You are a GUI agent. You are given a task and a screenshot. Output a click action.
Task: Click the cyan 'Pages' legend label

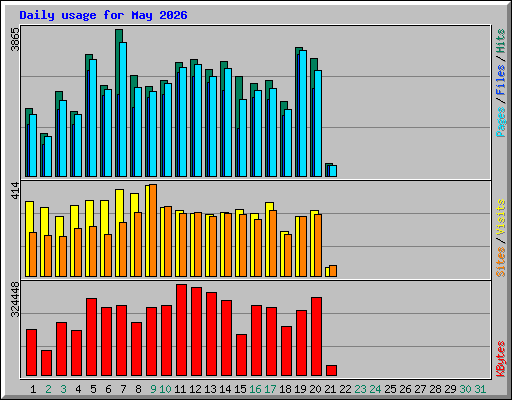pos(500,122)
